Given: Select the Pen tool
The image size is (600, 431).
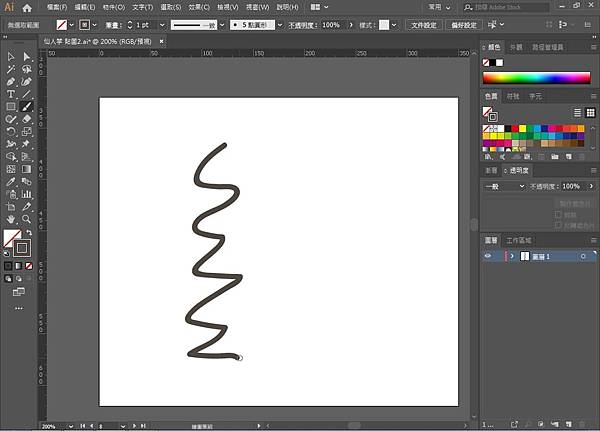Looking at the screenshot, I should click(11, 82).
